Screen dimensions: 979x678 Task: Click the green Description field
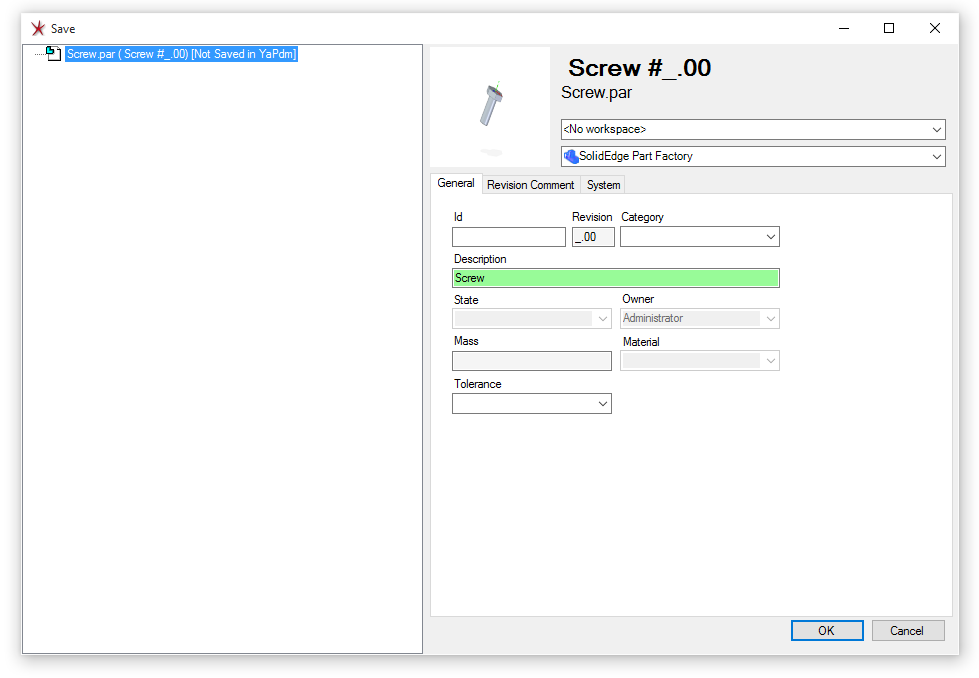pos(616,278)
